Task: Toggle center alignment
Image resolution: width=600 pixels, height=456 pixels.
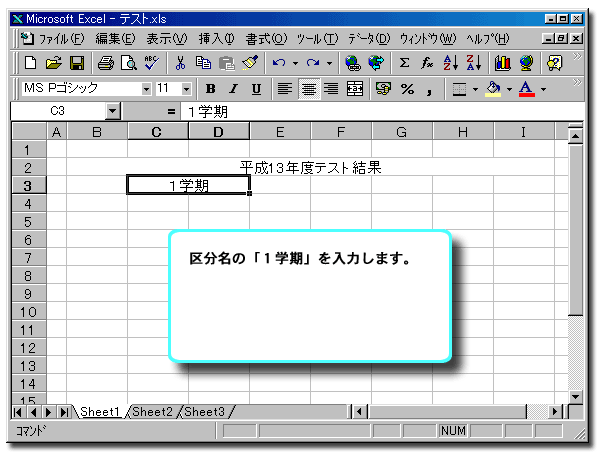Action: coord(308,89)
